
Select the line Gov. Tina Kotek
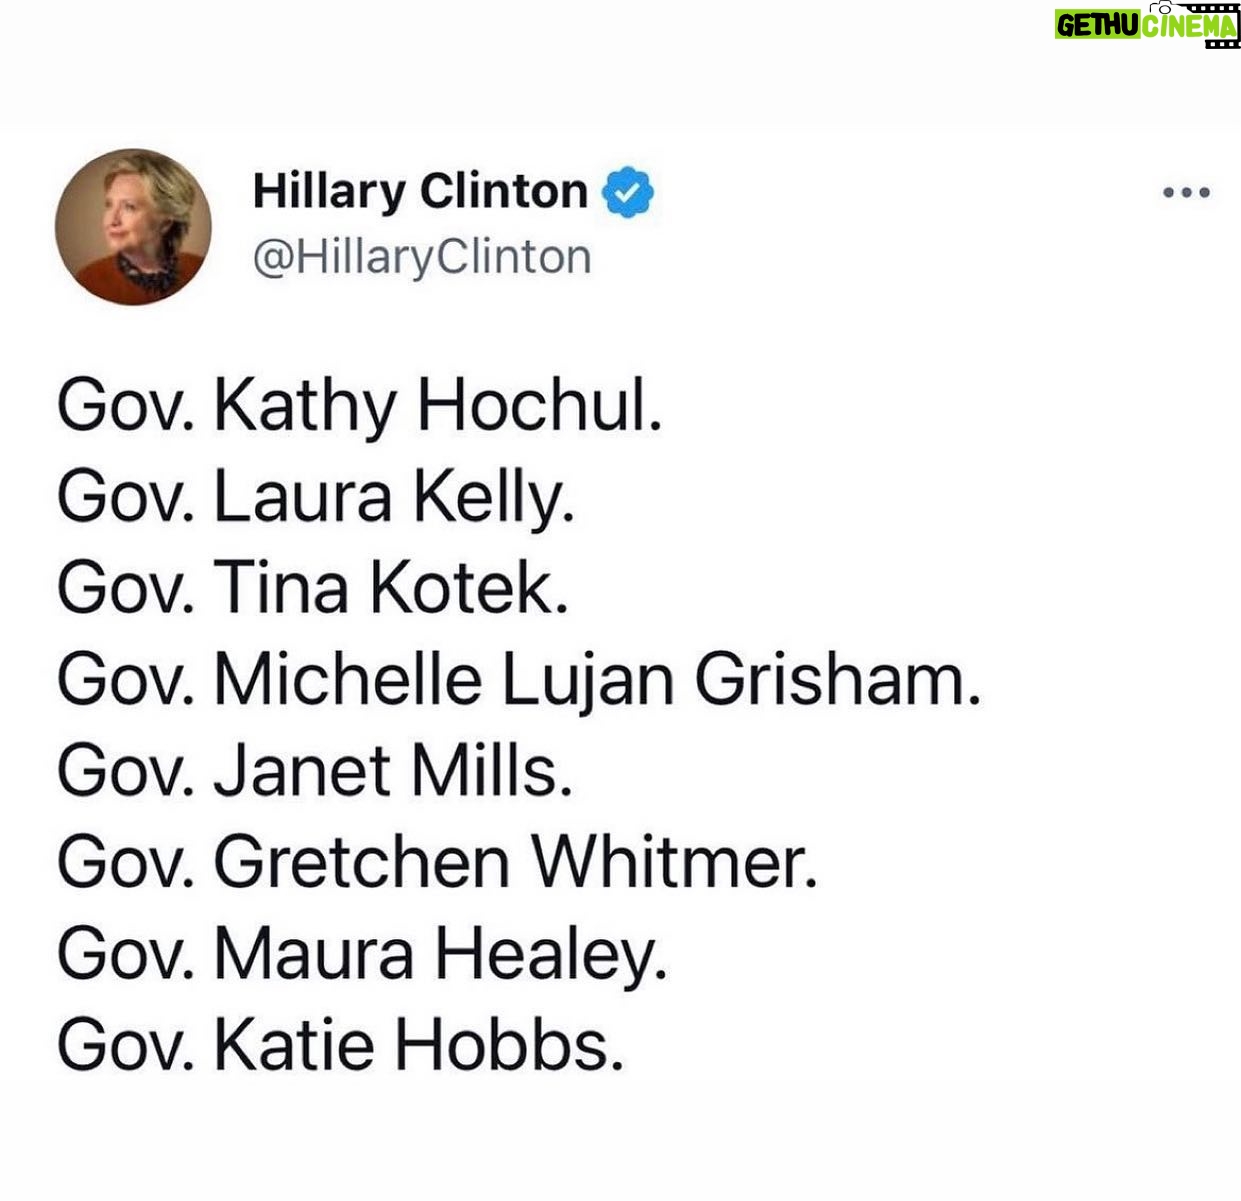[x=313, y=588]
